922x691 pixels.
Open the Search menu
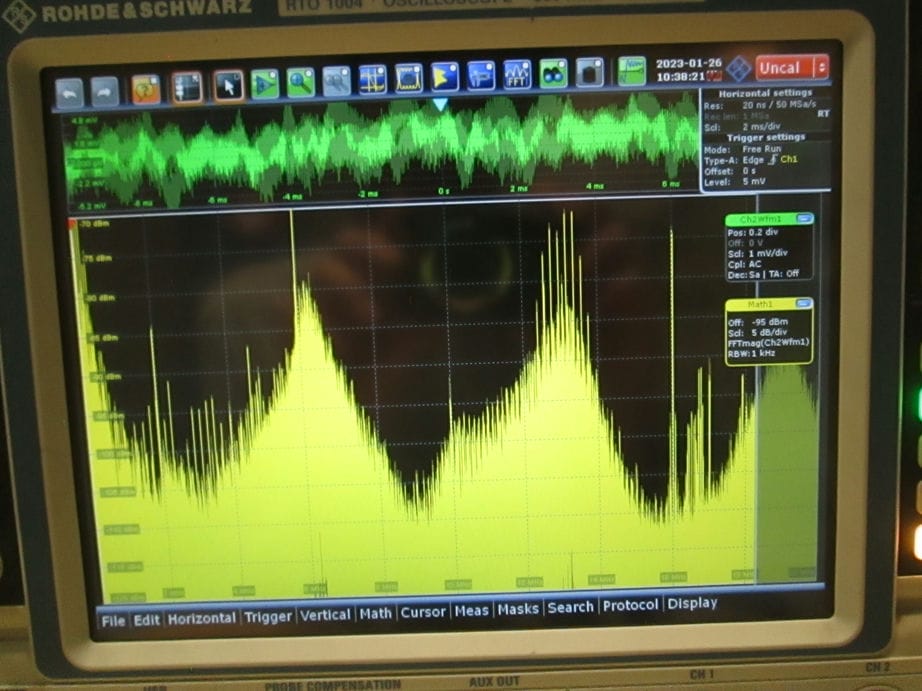tap(570, 607)
